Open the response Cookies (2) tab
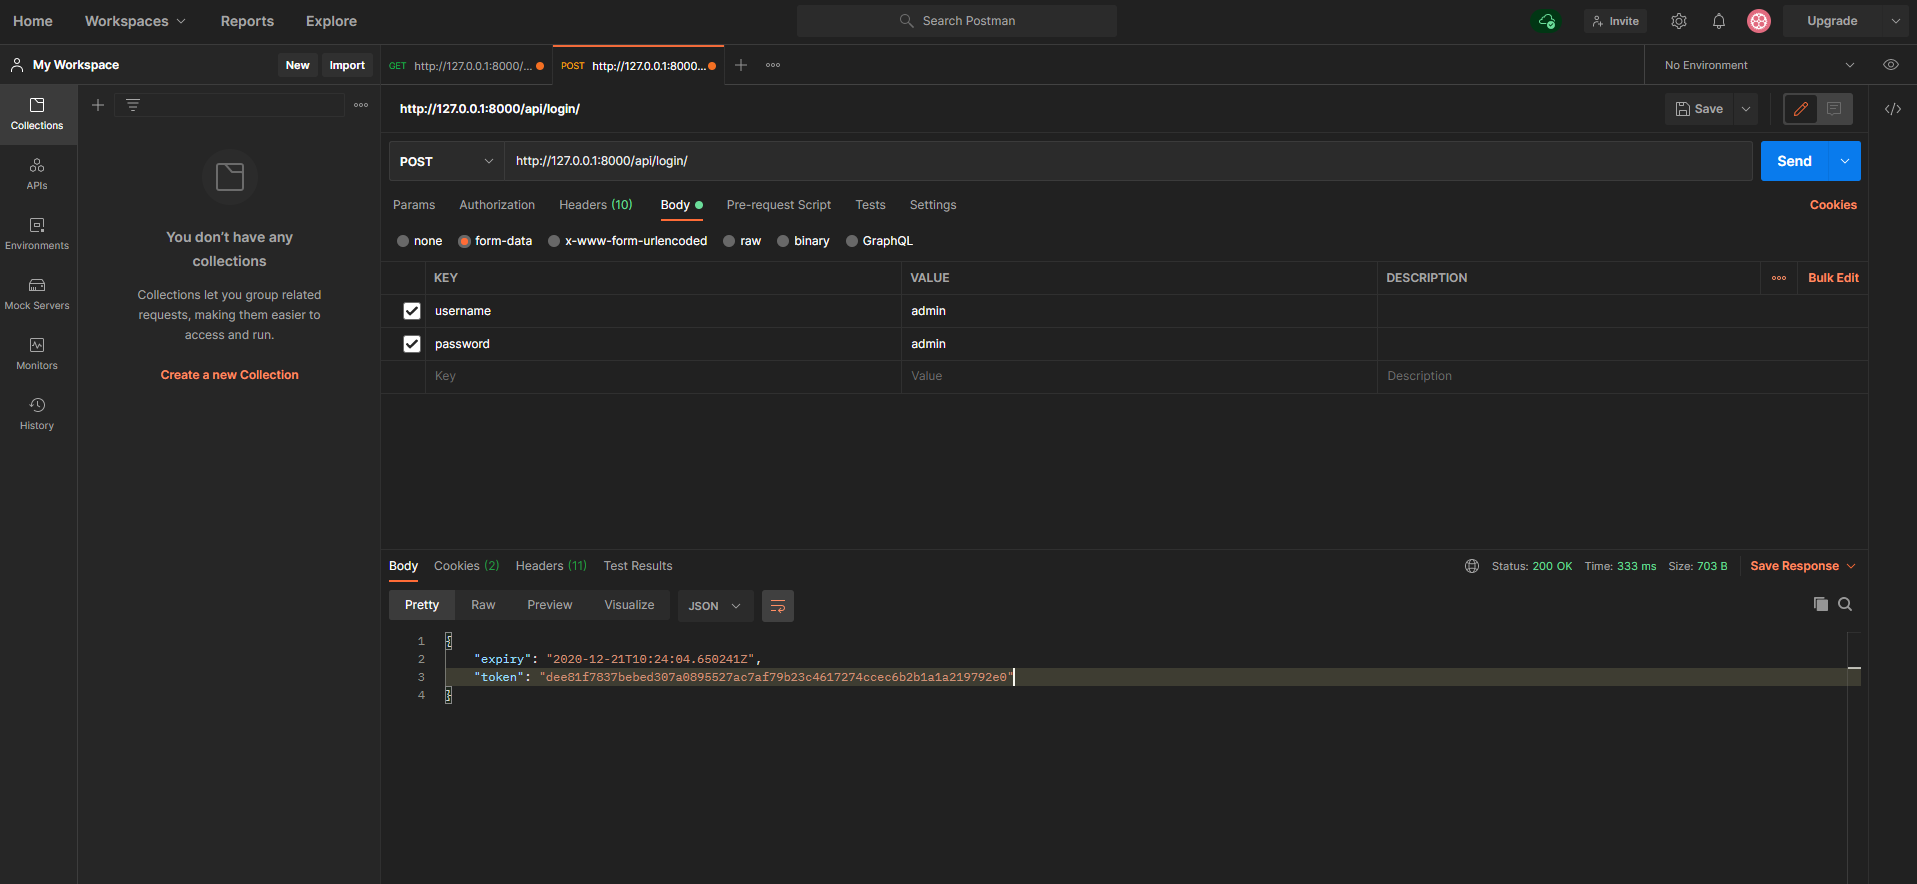 467,566
